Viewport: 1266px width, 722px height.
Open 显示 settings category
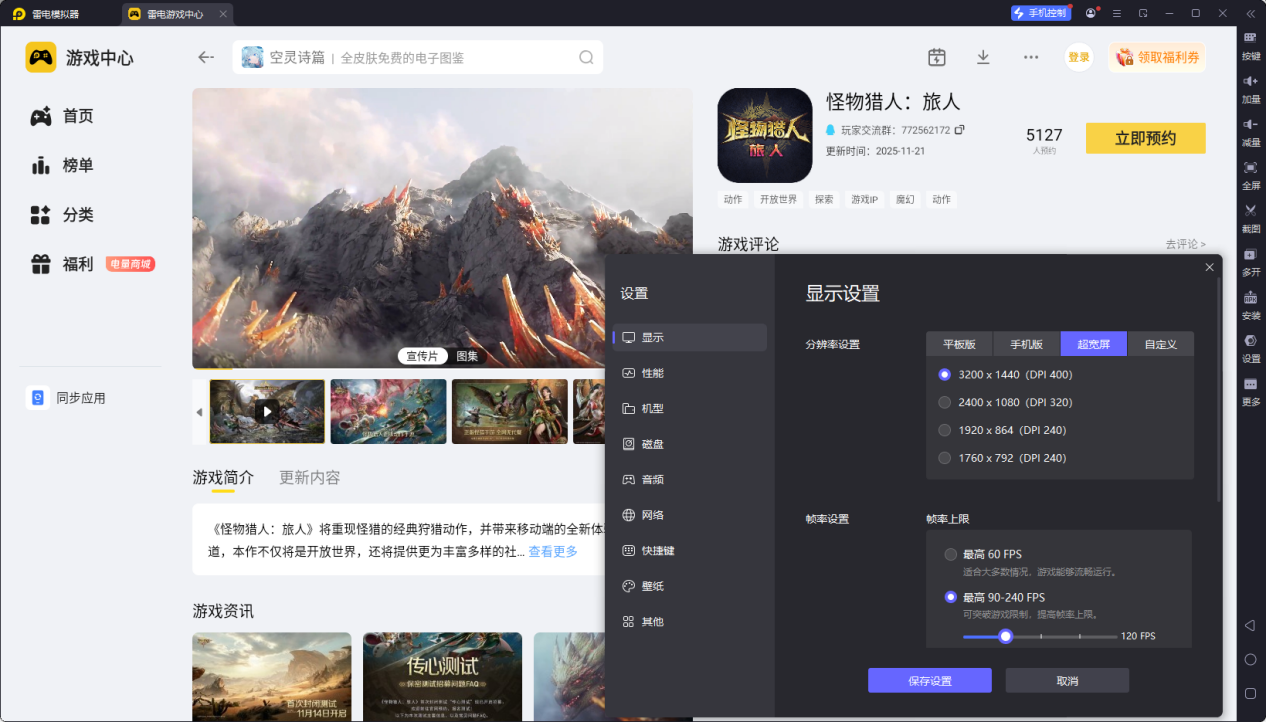click(x=690, y=337)
